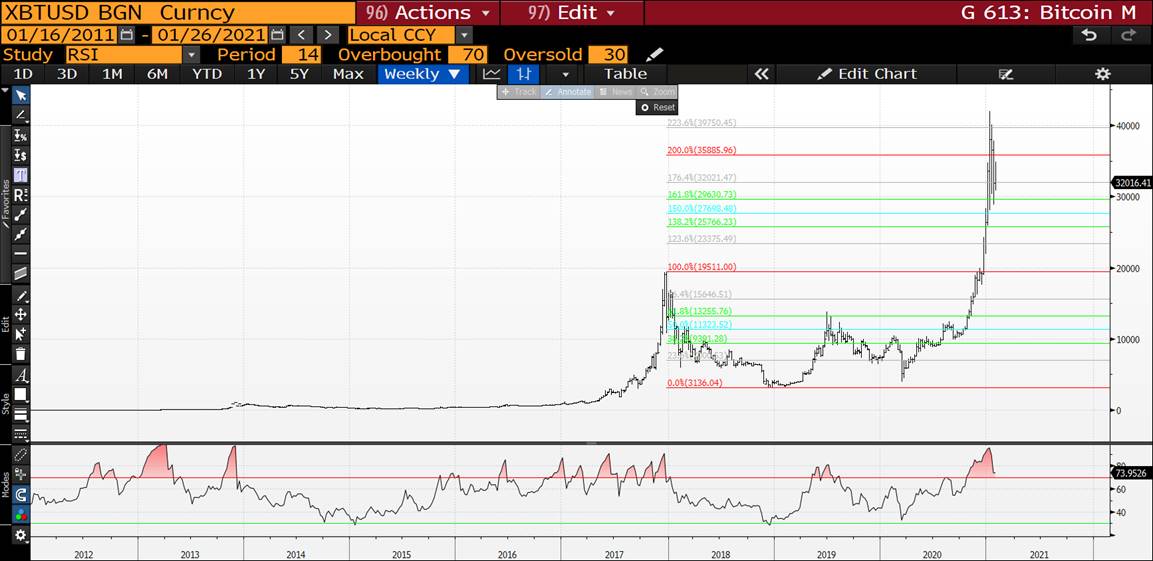Click the pencil icon next to Oversold

click(654, 54)
